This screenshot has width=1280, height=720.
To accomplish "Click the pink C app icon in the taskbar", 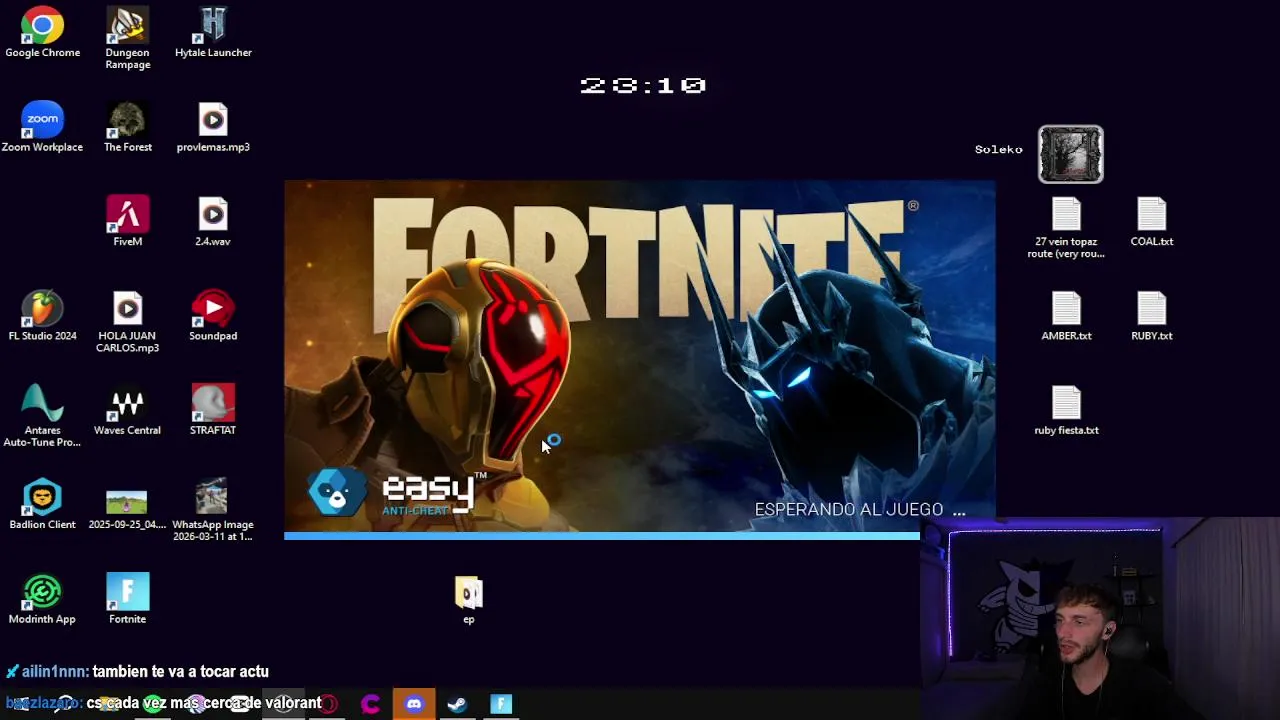I will click(x=370, y=704).
